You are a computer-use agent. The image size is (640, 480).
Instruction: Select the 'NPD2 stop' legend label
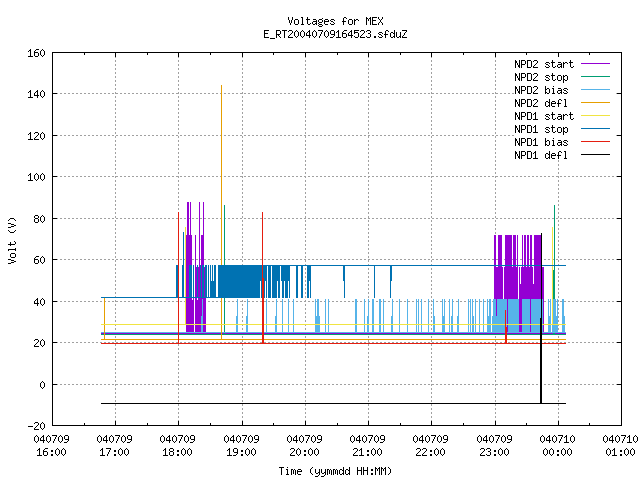(541, 77)
